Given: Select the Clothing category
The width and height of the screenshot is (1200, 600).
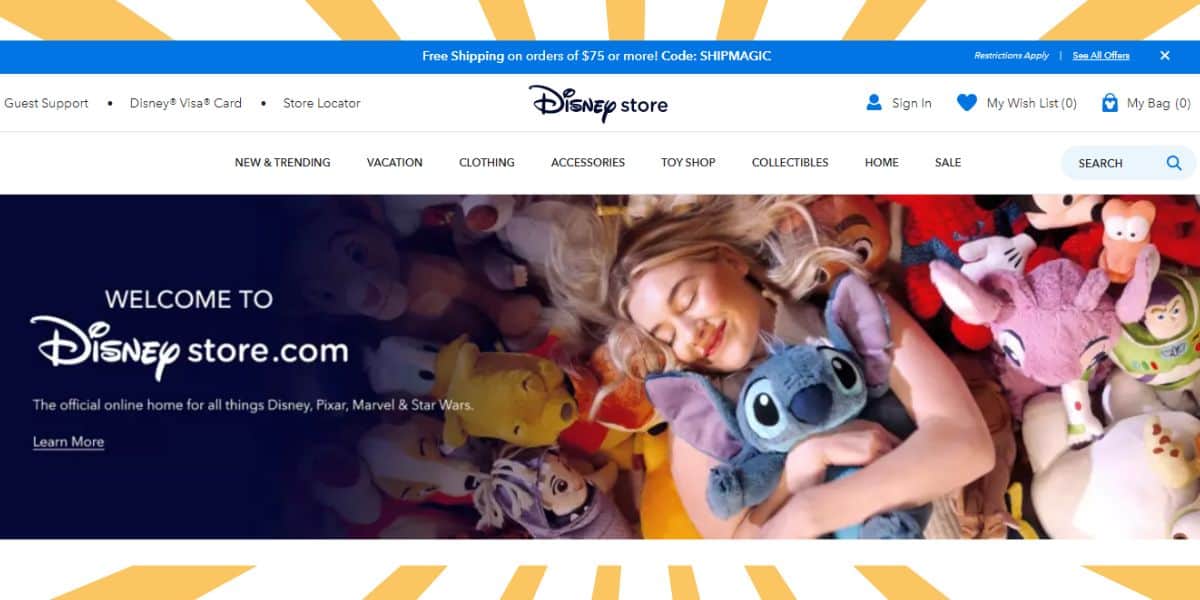Looking at the screenshot, I should [x=487, y=162].
